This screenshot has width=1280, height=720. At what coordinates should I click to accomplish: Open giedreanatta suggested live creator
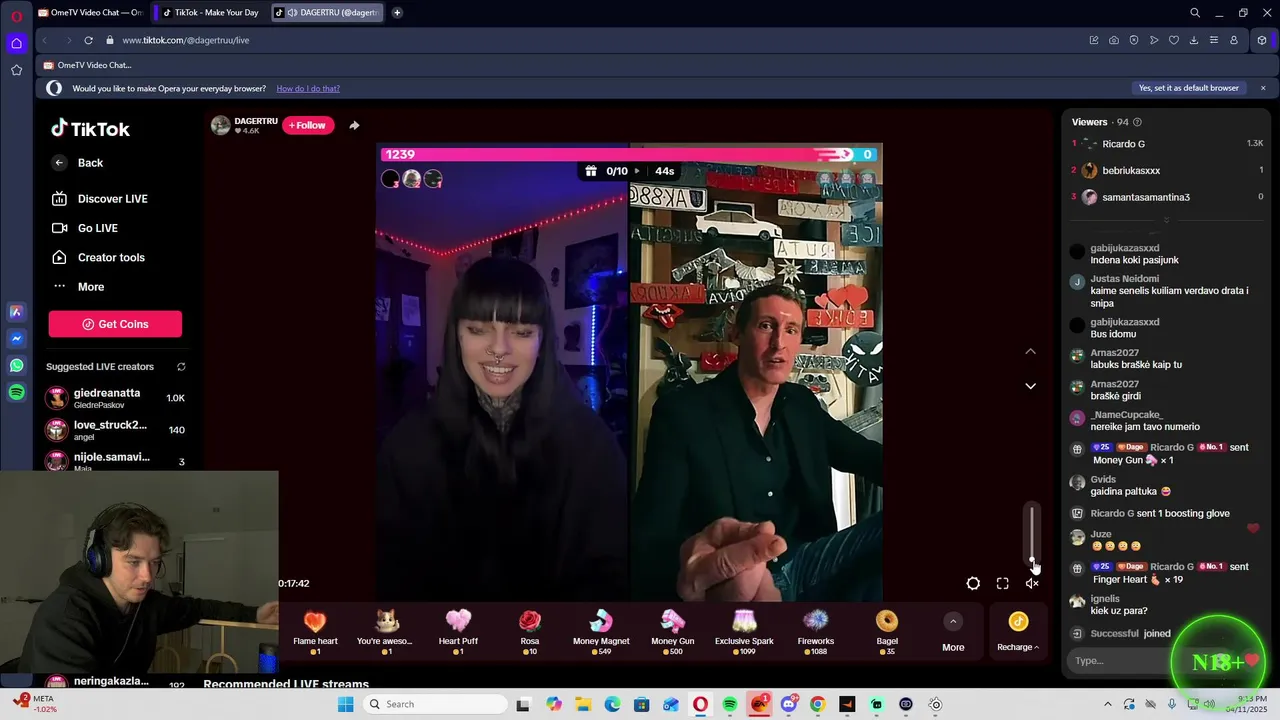[x=115, y=397]
